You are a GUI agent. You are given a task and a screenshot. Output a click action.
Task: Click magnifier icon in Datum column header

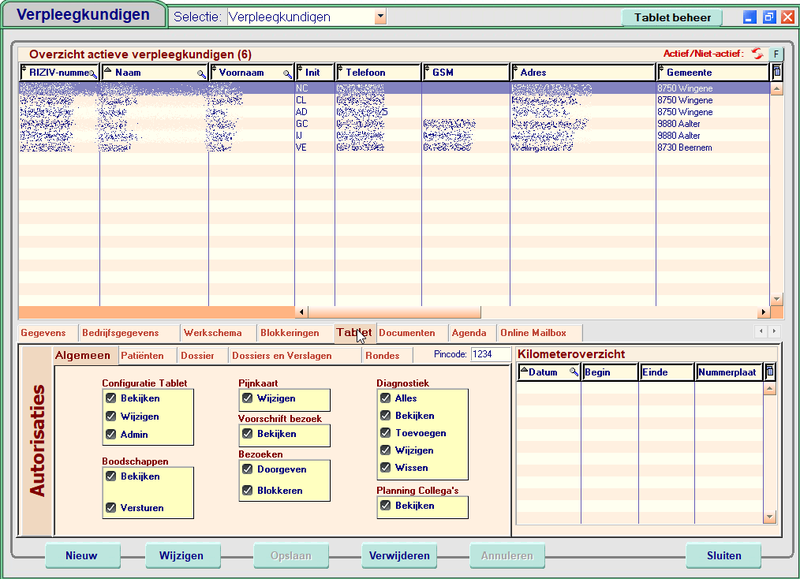point(574,373)
